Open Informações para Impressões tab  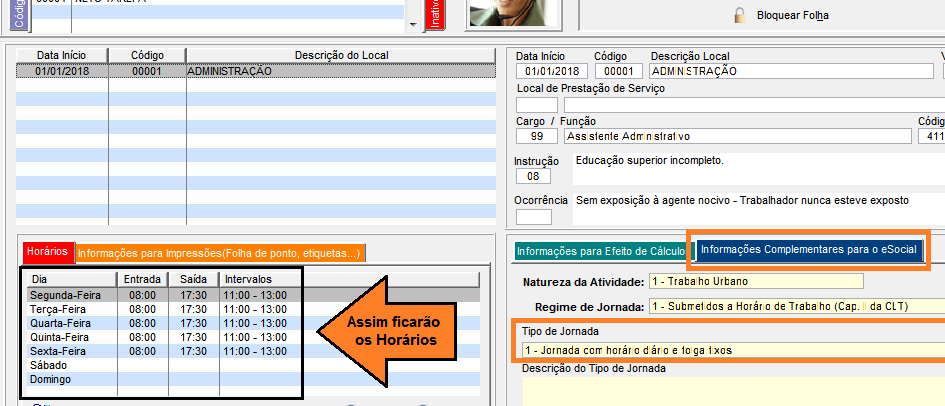(x=220, y=254)
